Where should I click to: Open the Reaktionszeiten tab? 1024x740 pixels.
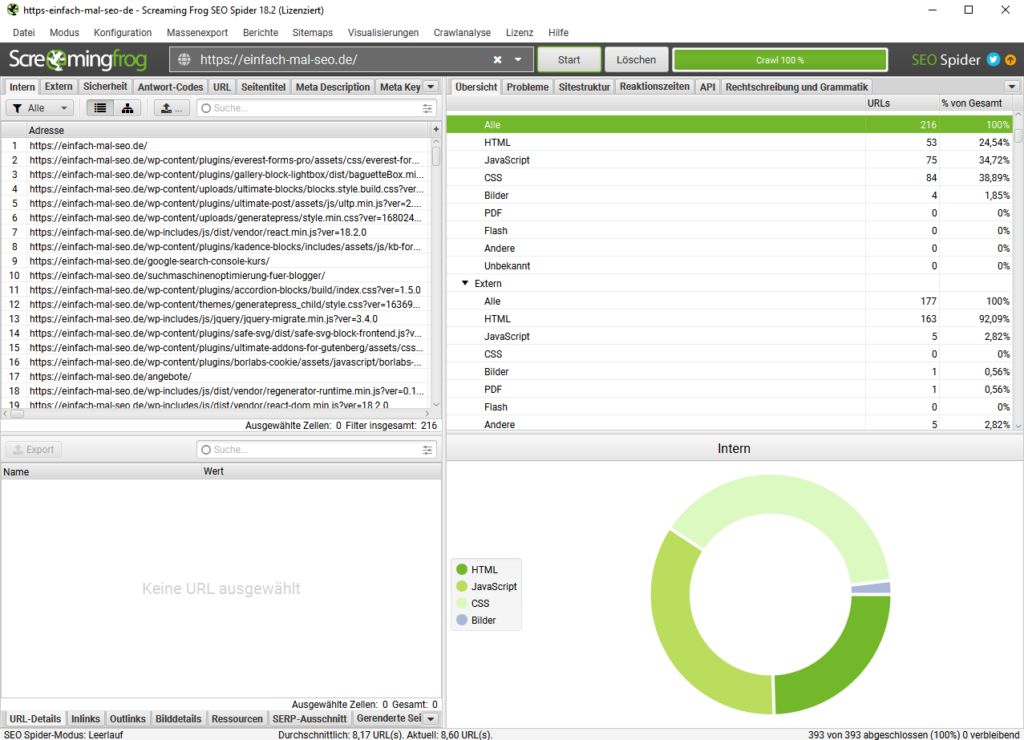pyautogui.click(x=654, y=86)
